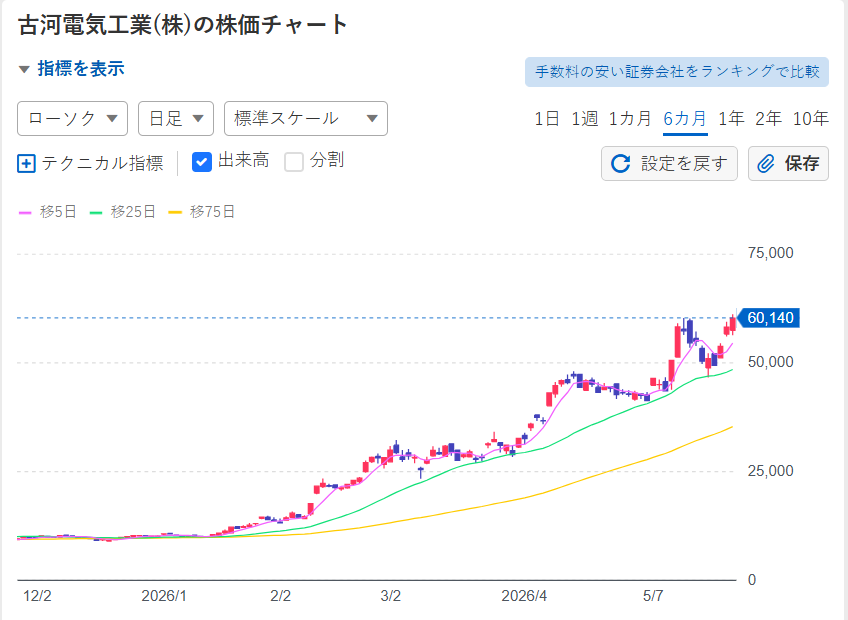Select the 6カ月 period tab
The image size is (848, 620).
[x=685, y=118]
